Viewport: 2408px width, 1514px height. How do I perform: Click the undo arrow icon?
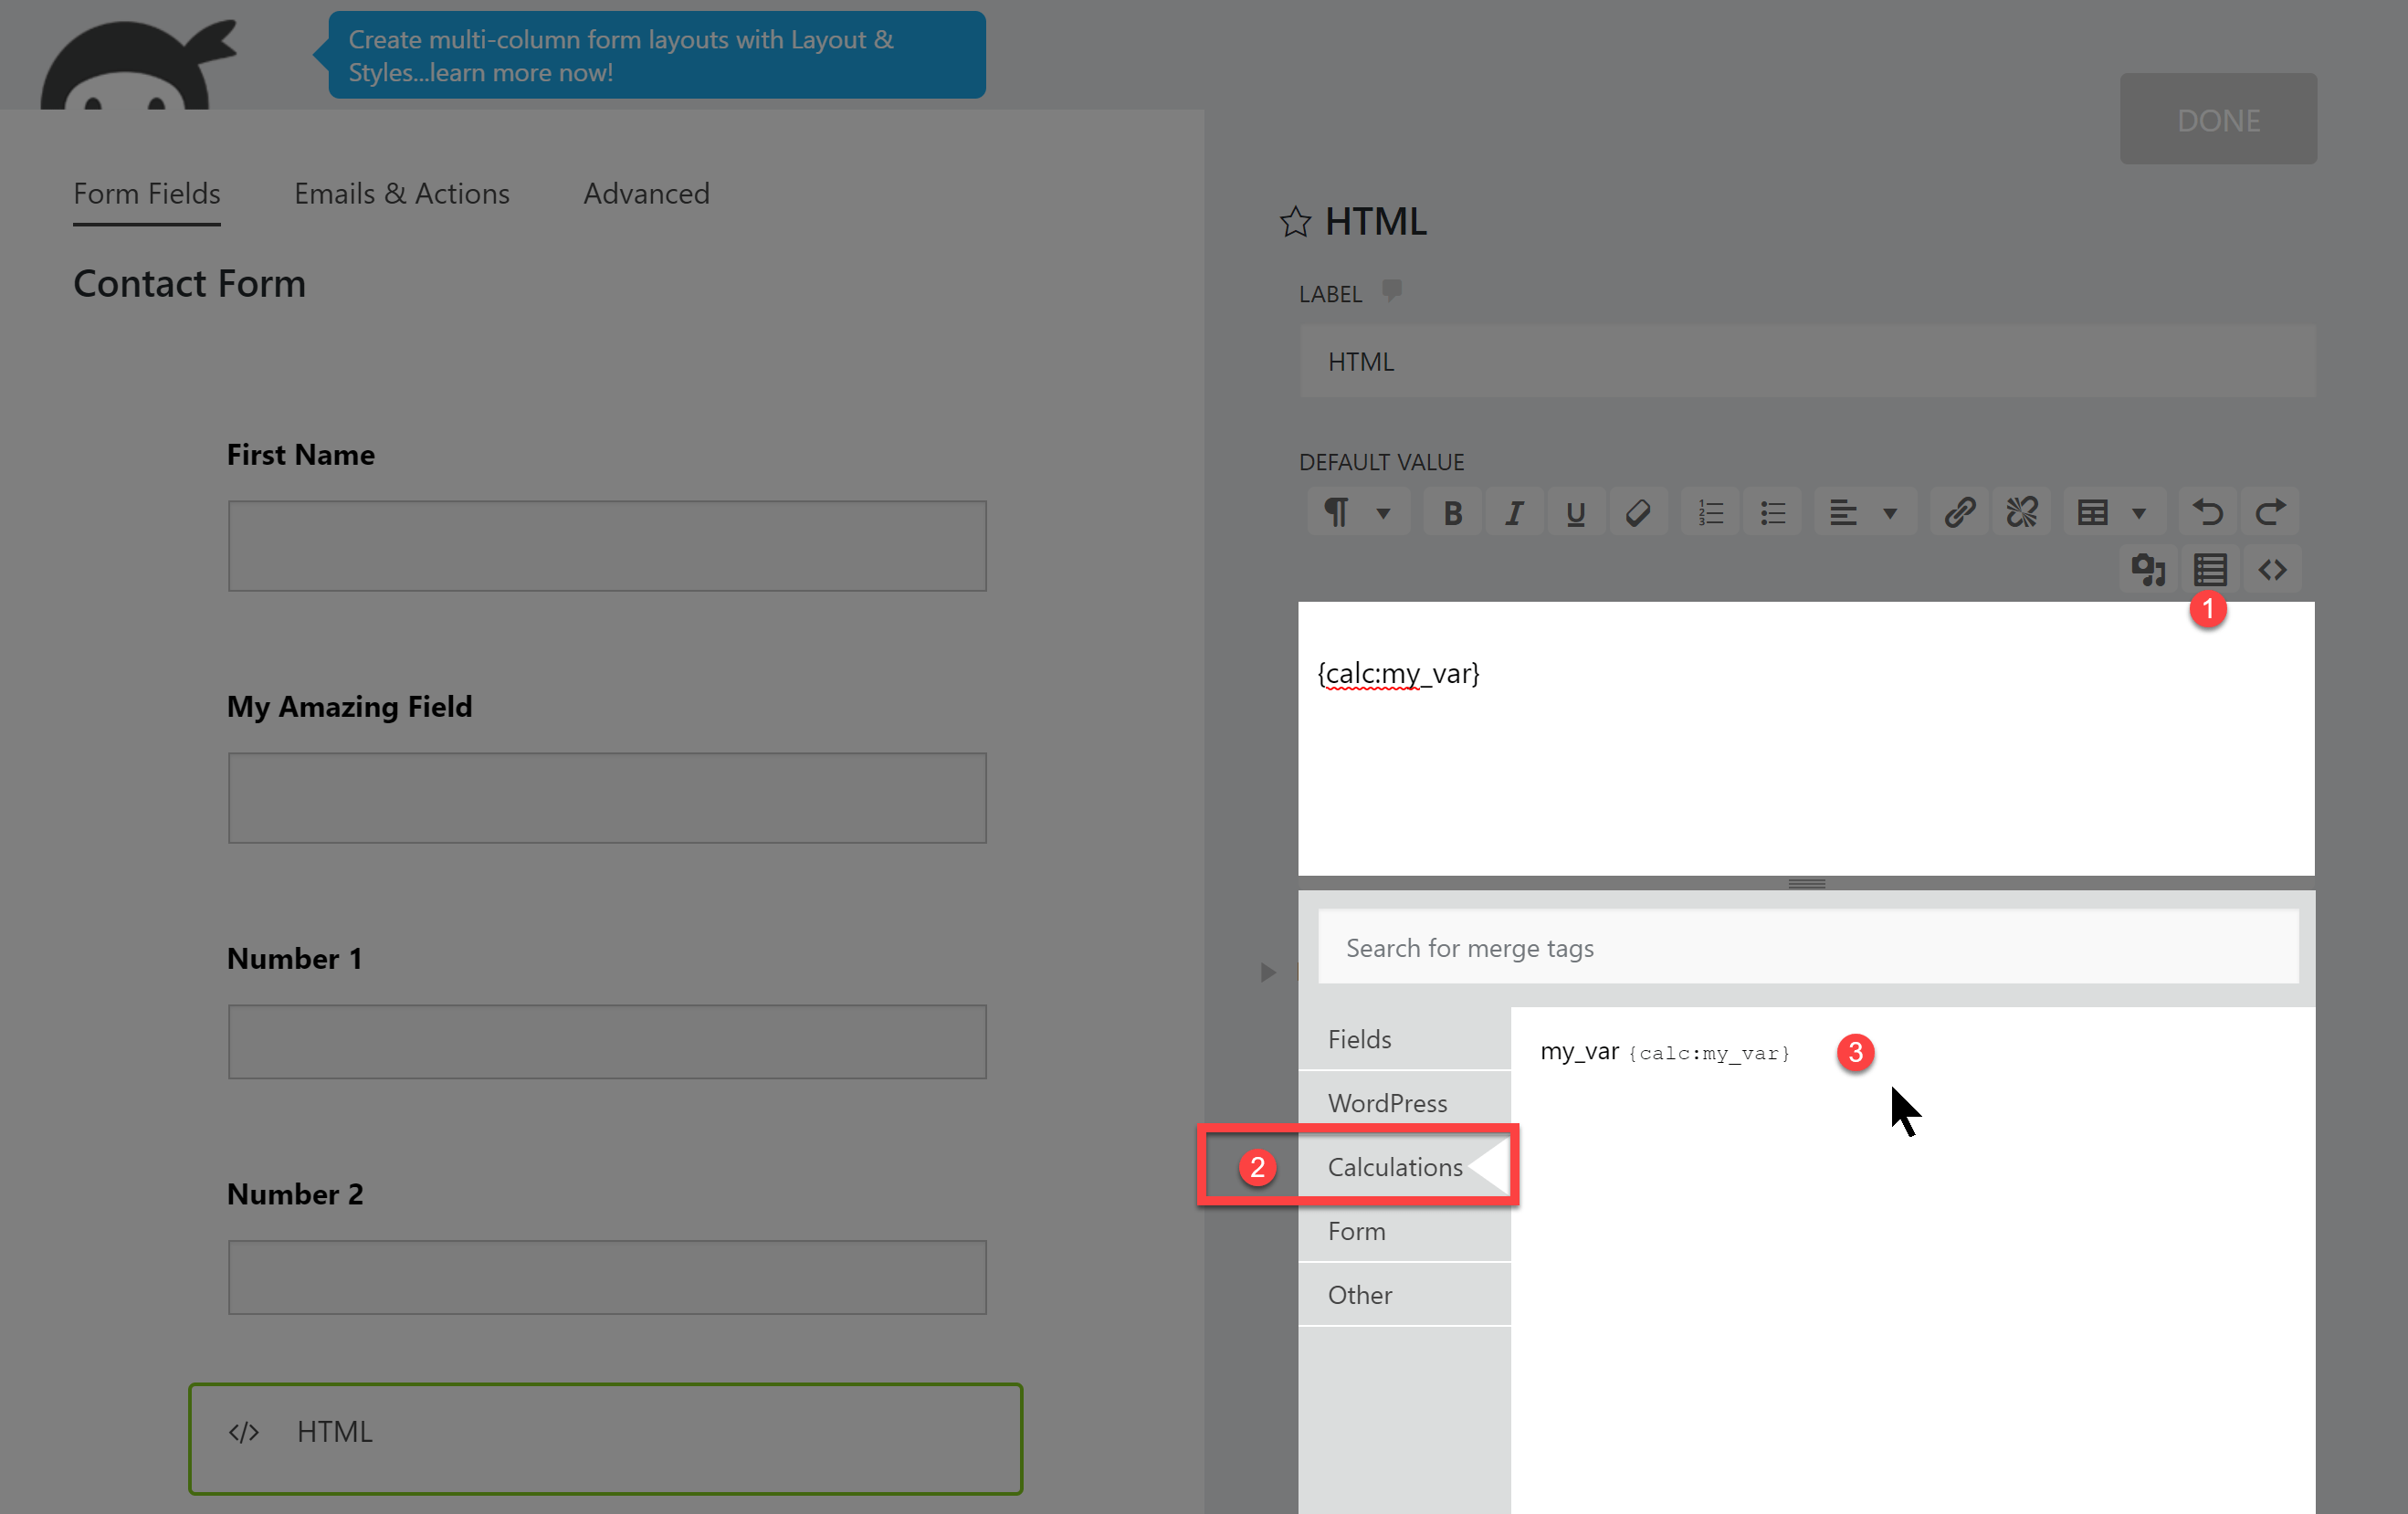point(2207,513)
